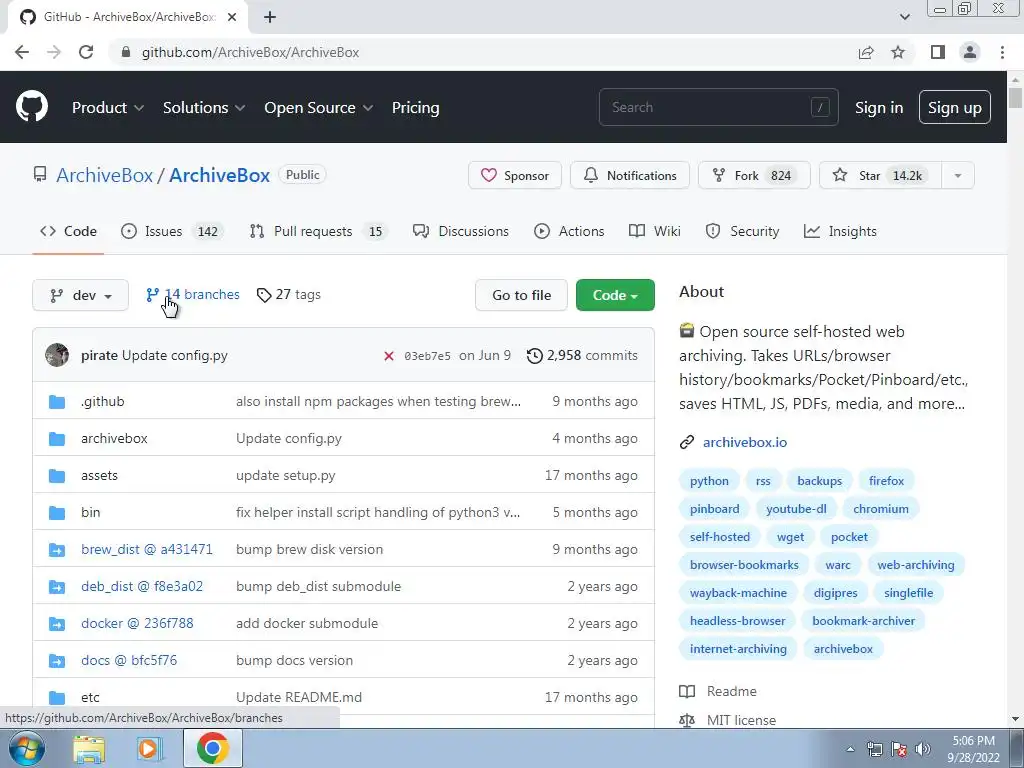The height and width of the screenshot is (768, 1024).
Task: Click the brew_dist submodule folder icon
Action: (x=57, y=549)
